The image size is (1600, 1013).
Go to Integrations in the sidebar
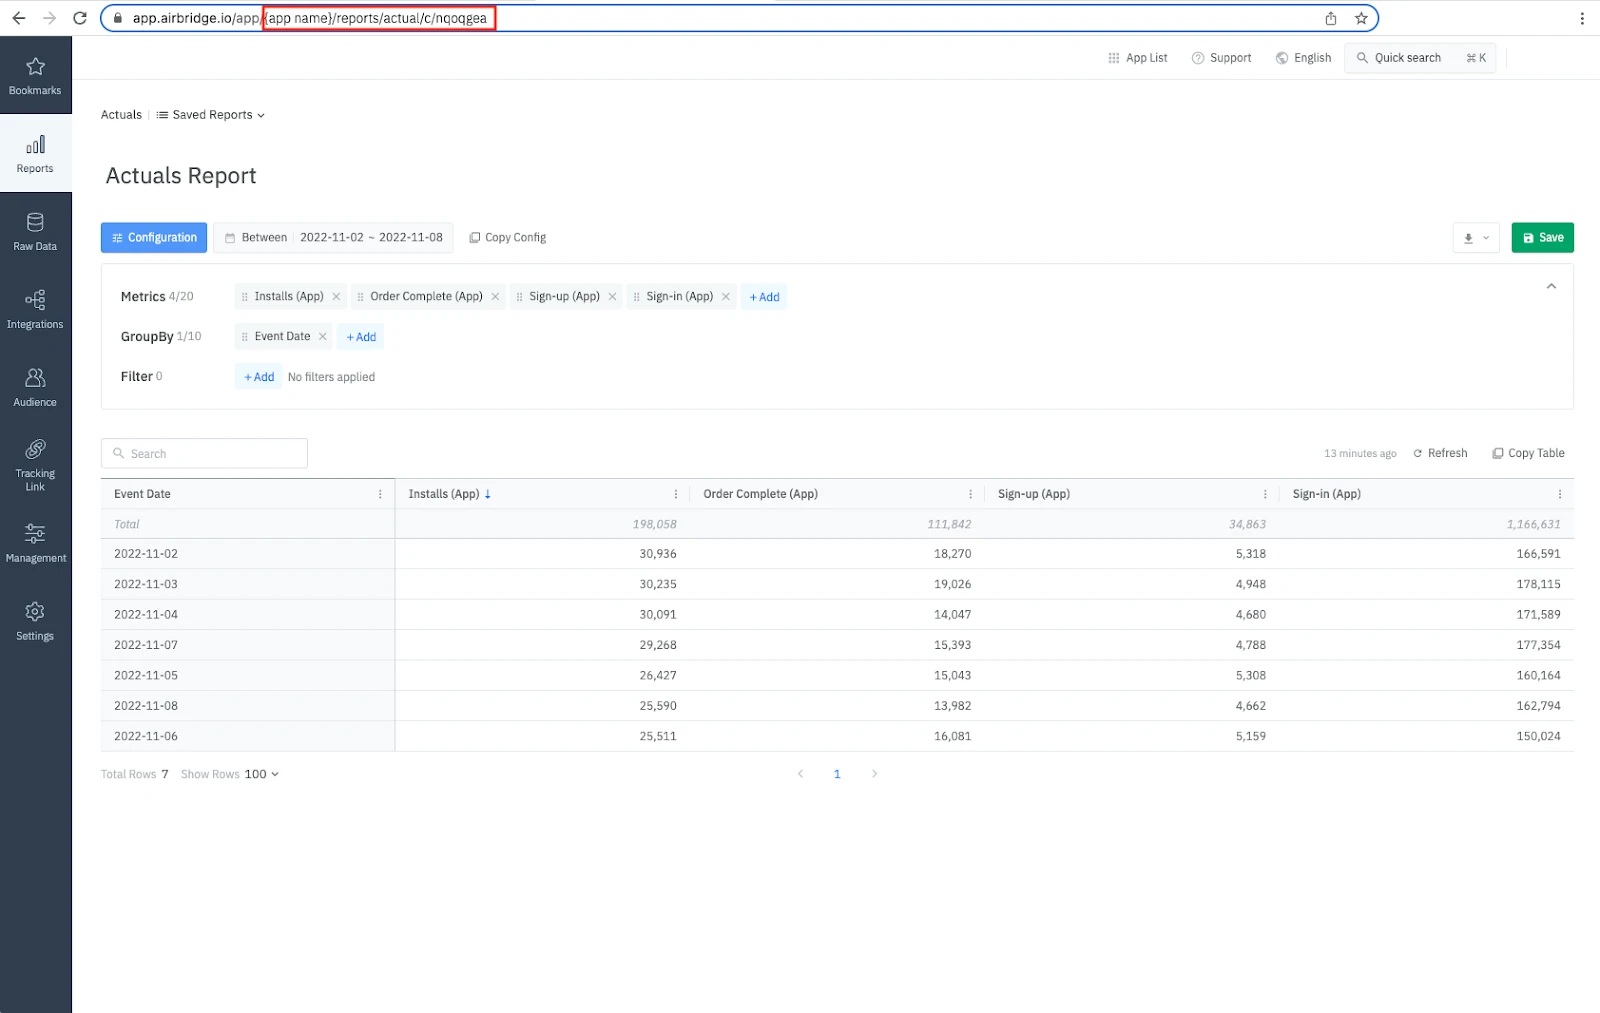click(x=35, y=309)
